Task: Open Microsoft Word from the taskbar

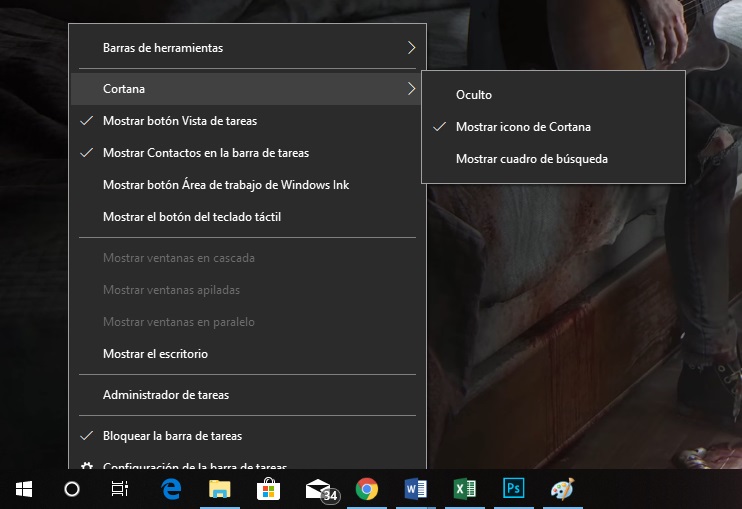Action: point(416,489)
